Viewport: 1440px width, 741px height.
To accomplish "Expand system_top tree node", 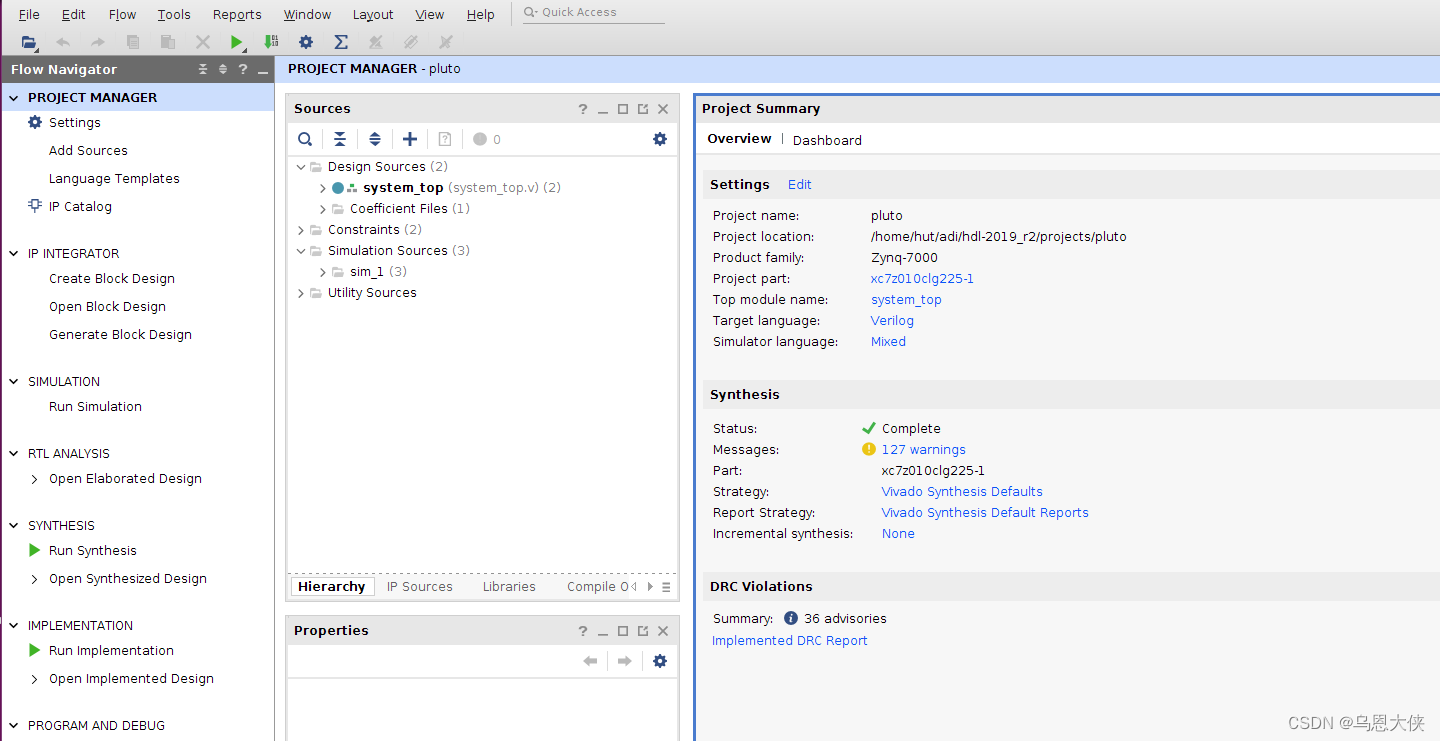I will point(322,188).
